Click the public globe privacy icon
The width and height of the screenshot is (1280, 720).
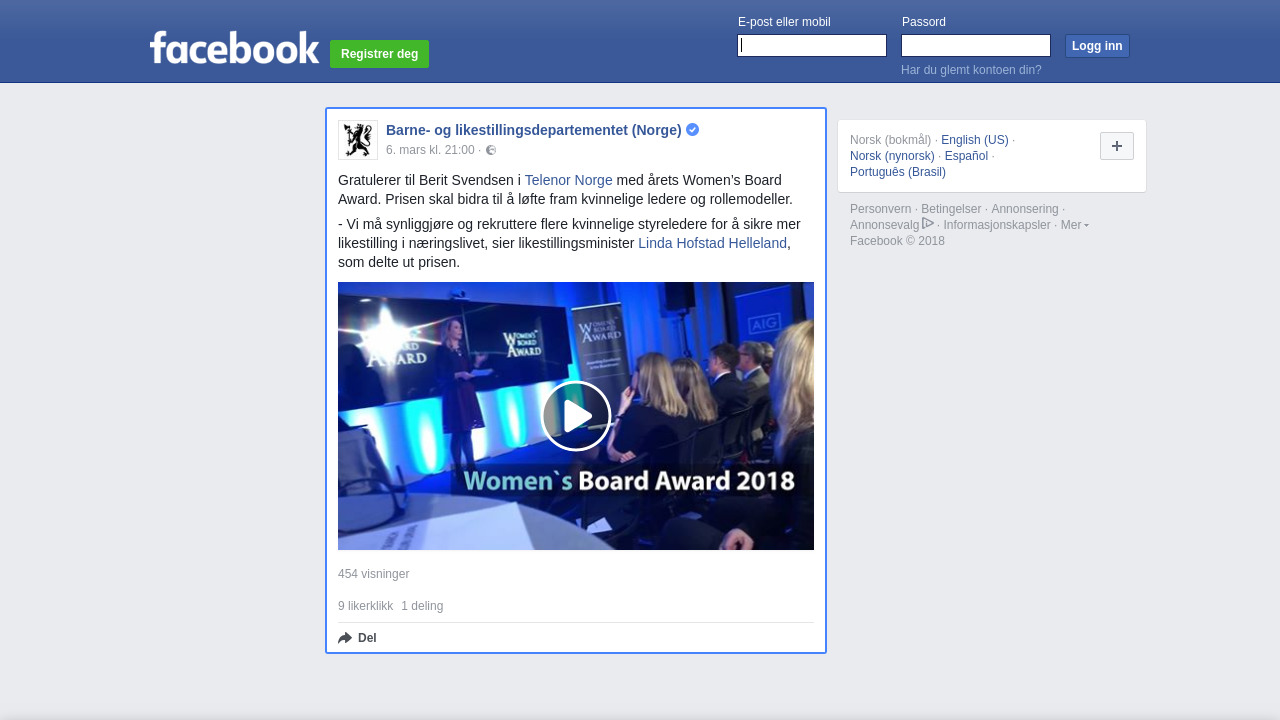[491, 150]
